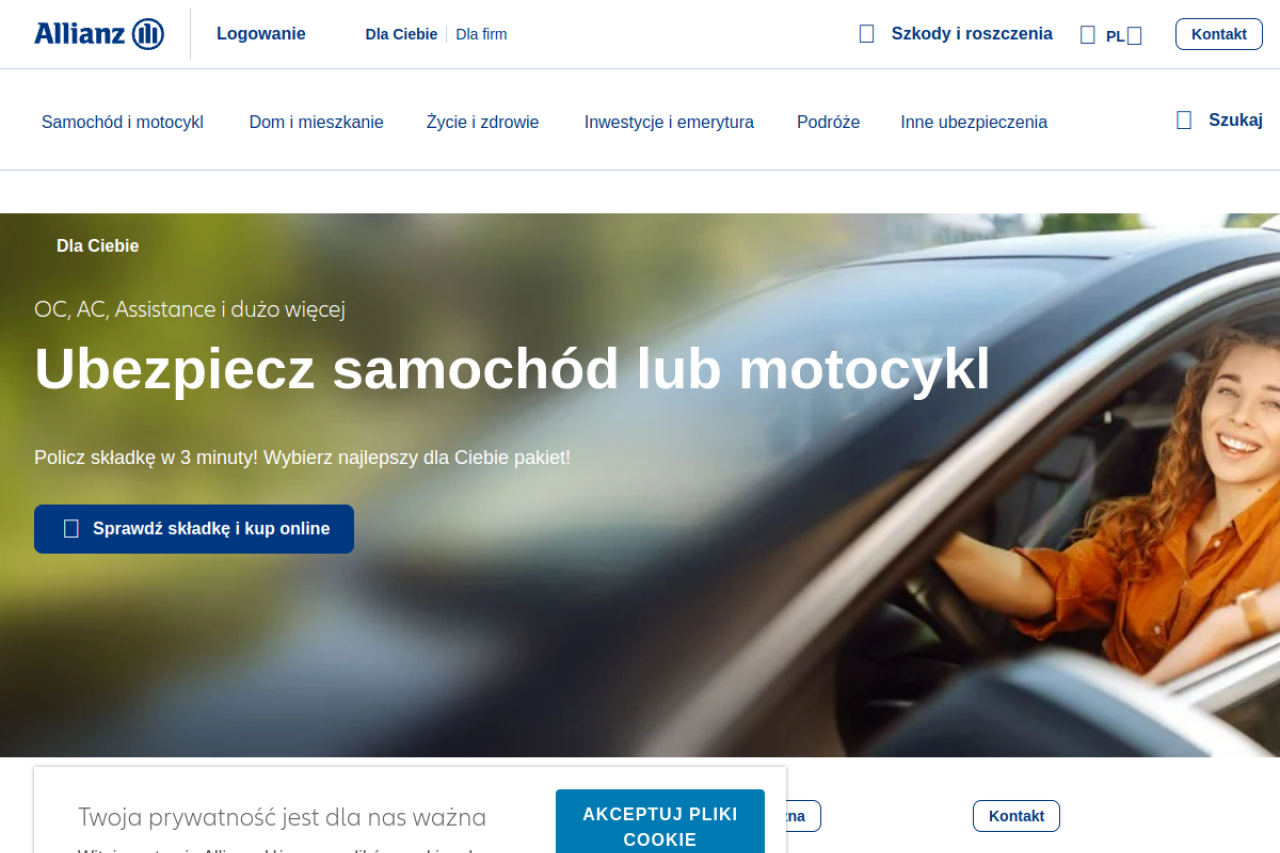Expand the PL language dropdown arrow
The image size is (1280, 853).
click(1134, 36)
